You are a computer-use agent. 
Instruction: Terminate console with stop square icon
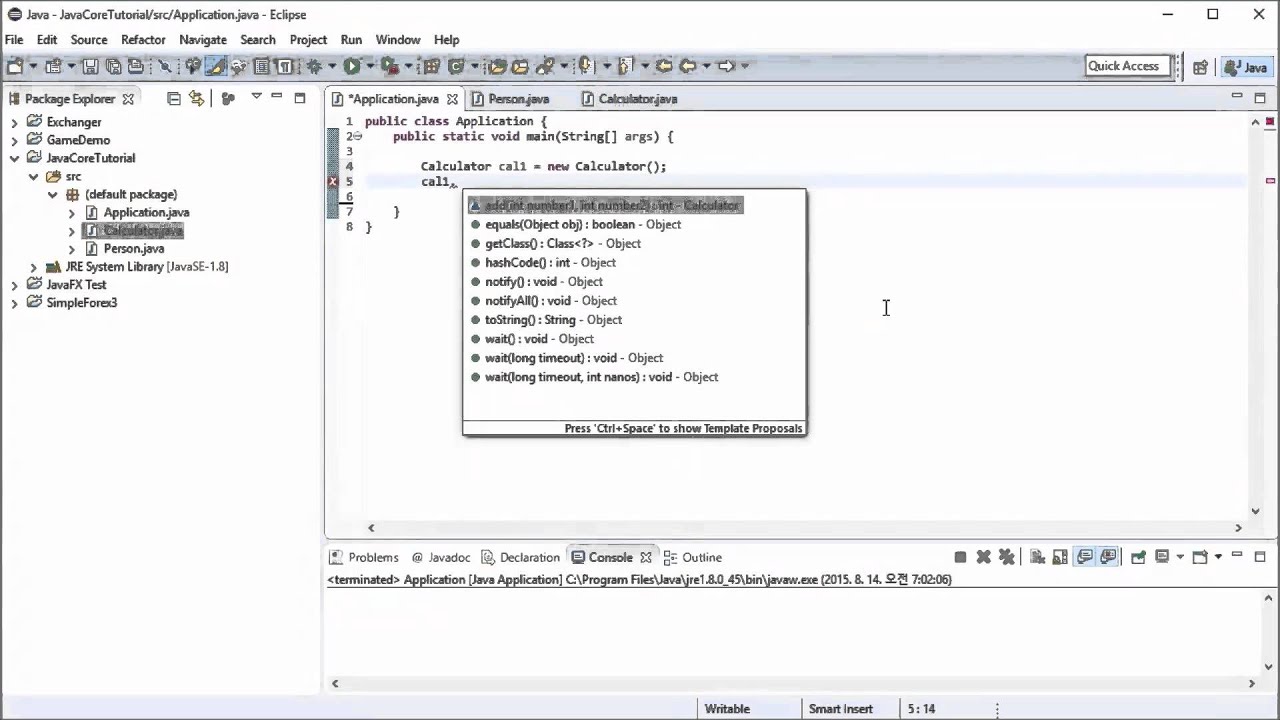(x=960, y=557)
